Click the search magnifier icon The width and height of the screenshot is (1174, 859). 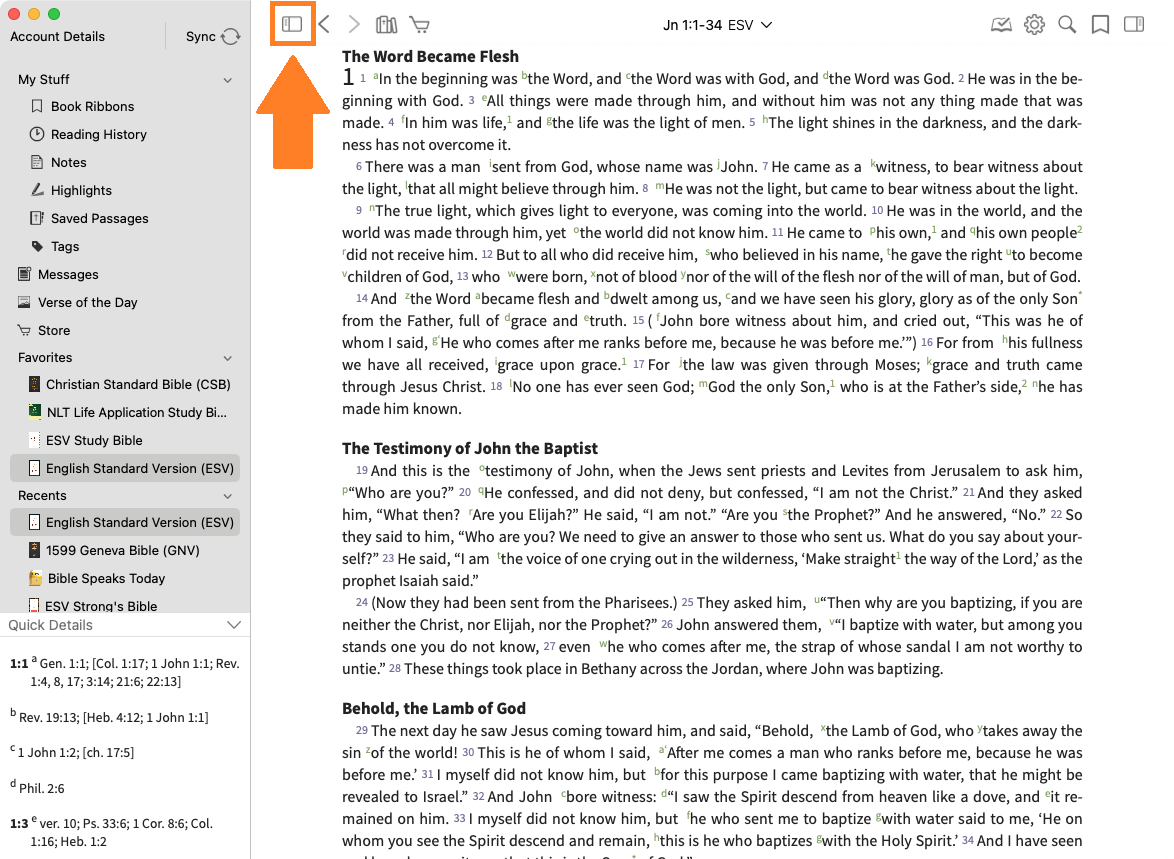coord(1067,24)
